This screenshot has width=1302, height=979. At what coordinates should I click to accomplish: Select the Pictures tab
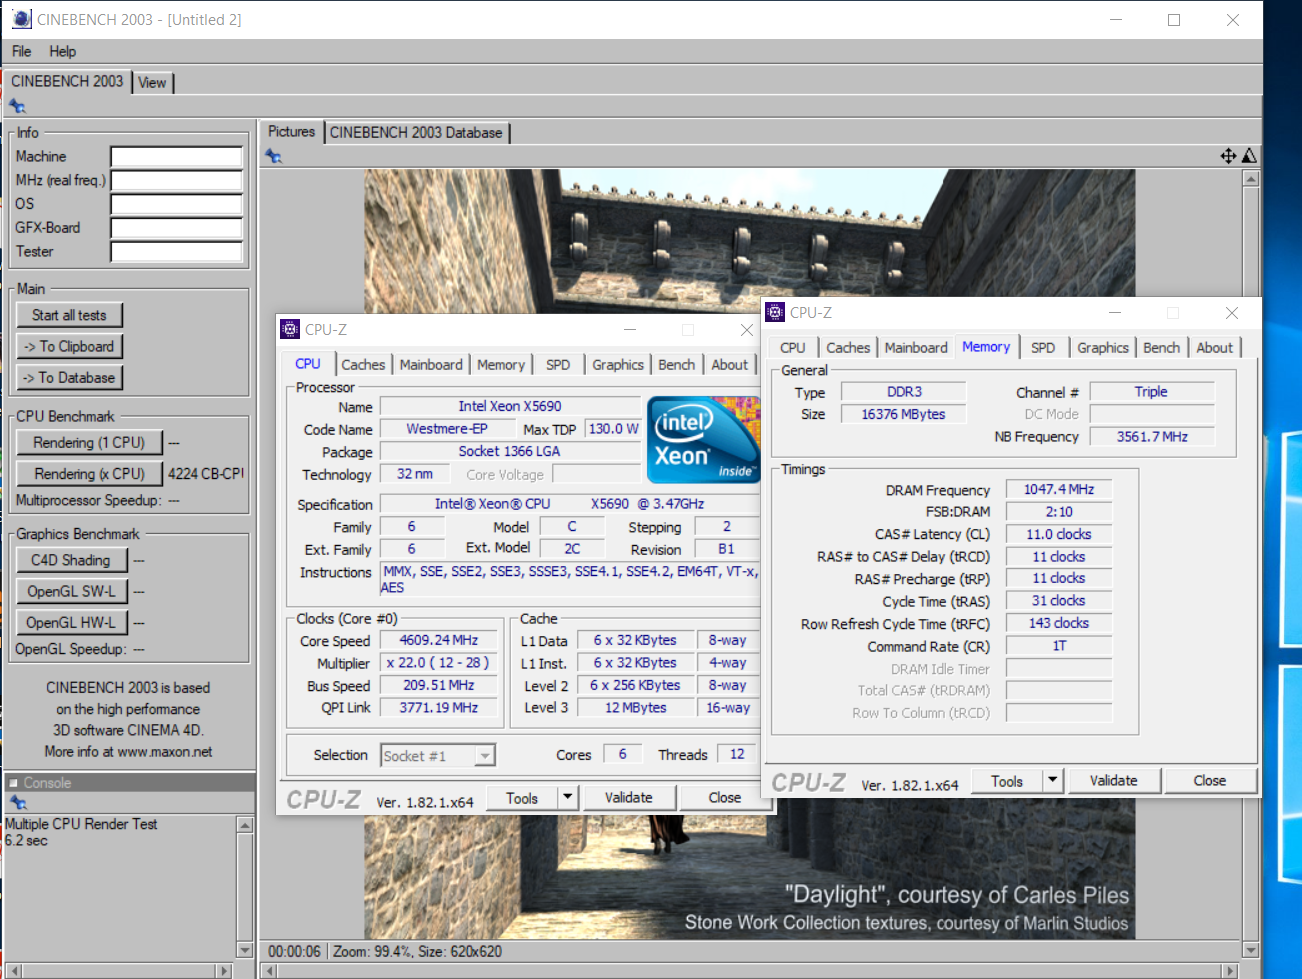291,132
